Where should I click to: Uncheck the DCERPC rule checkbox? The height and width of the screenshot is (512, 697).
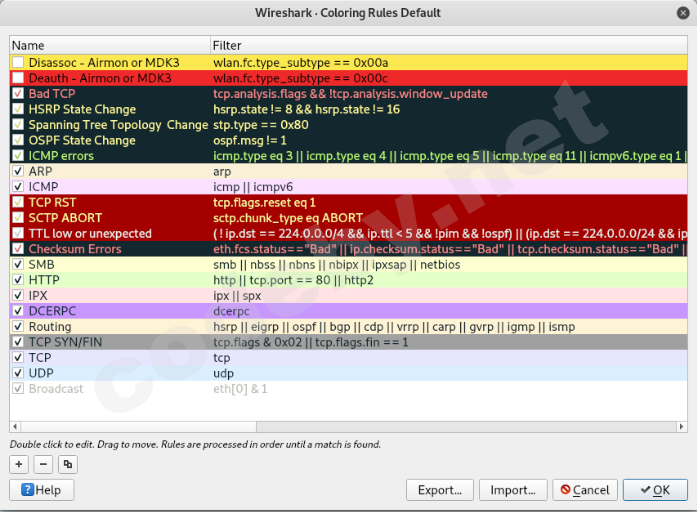pos(18,311)
